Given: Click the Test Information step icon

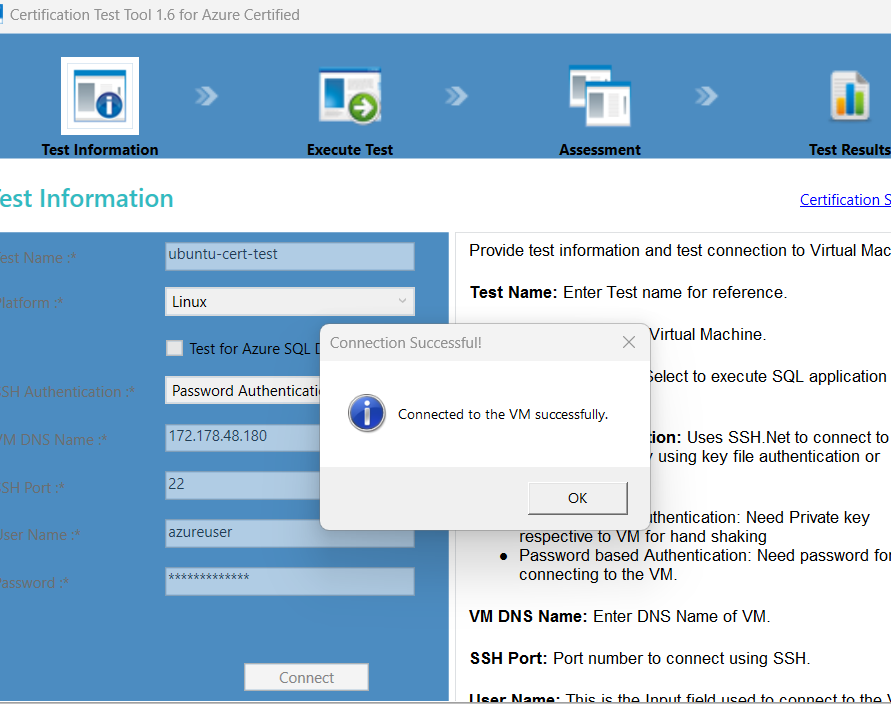Looking at the screenshot, I should point(100,95).
